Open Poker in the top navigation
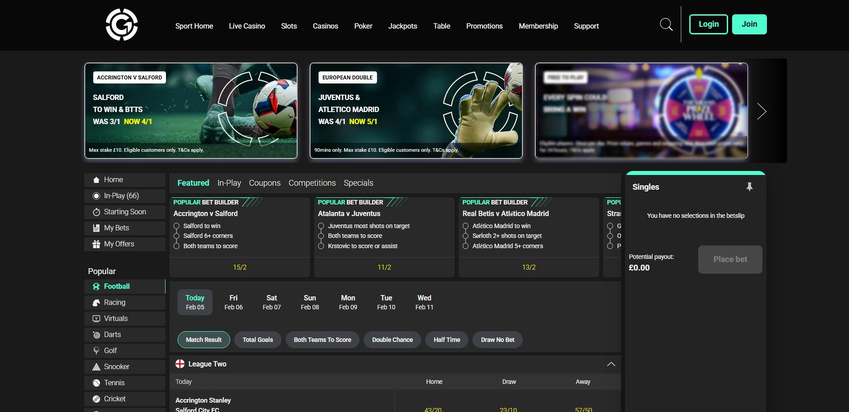The image size is (849, 412). tap(363, 26)
